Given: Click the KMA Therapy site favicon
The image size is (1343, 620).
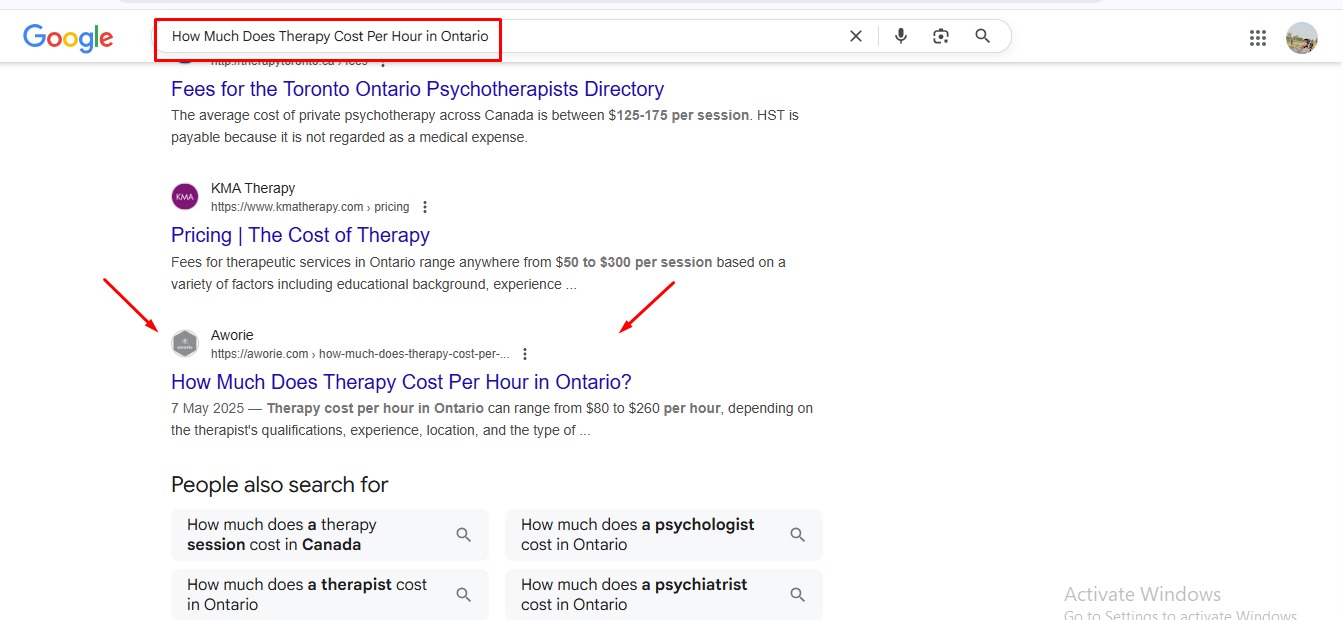Looking at the screenshot, I should pos(185,197).
